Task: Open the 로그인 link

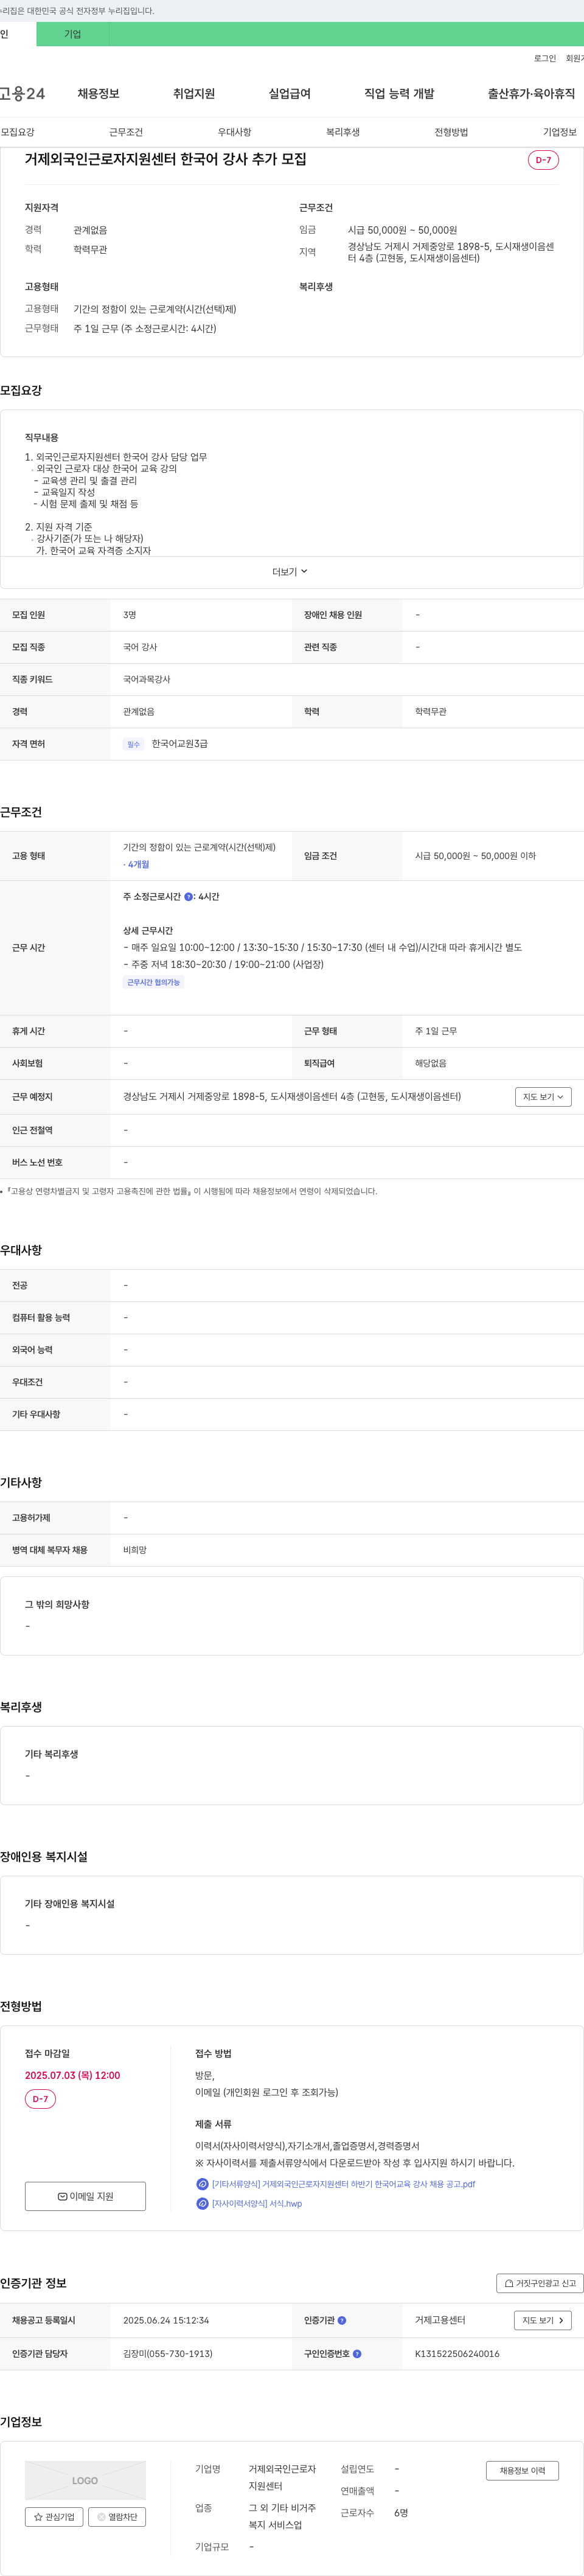Action: (x=545, y=59)
